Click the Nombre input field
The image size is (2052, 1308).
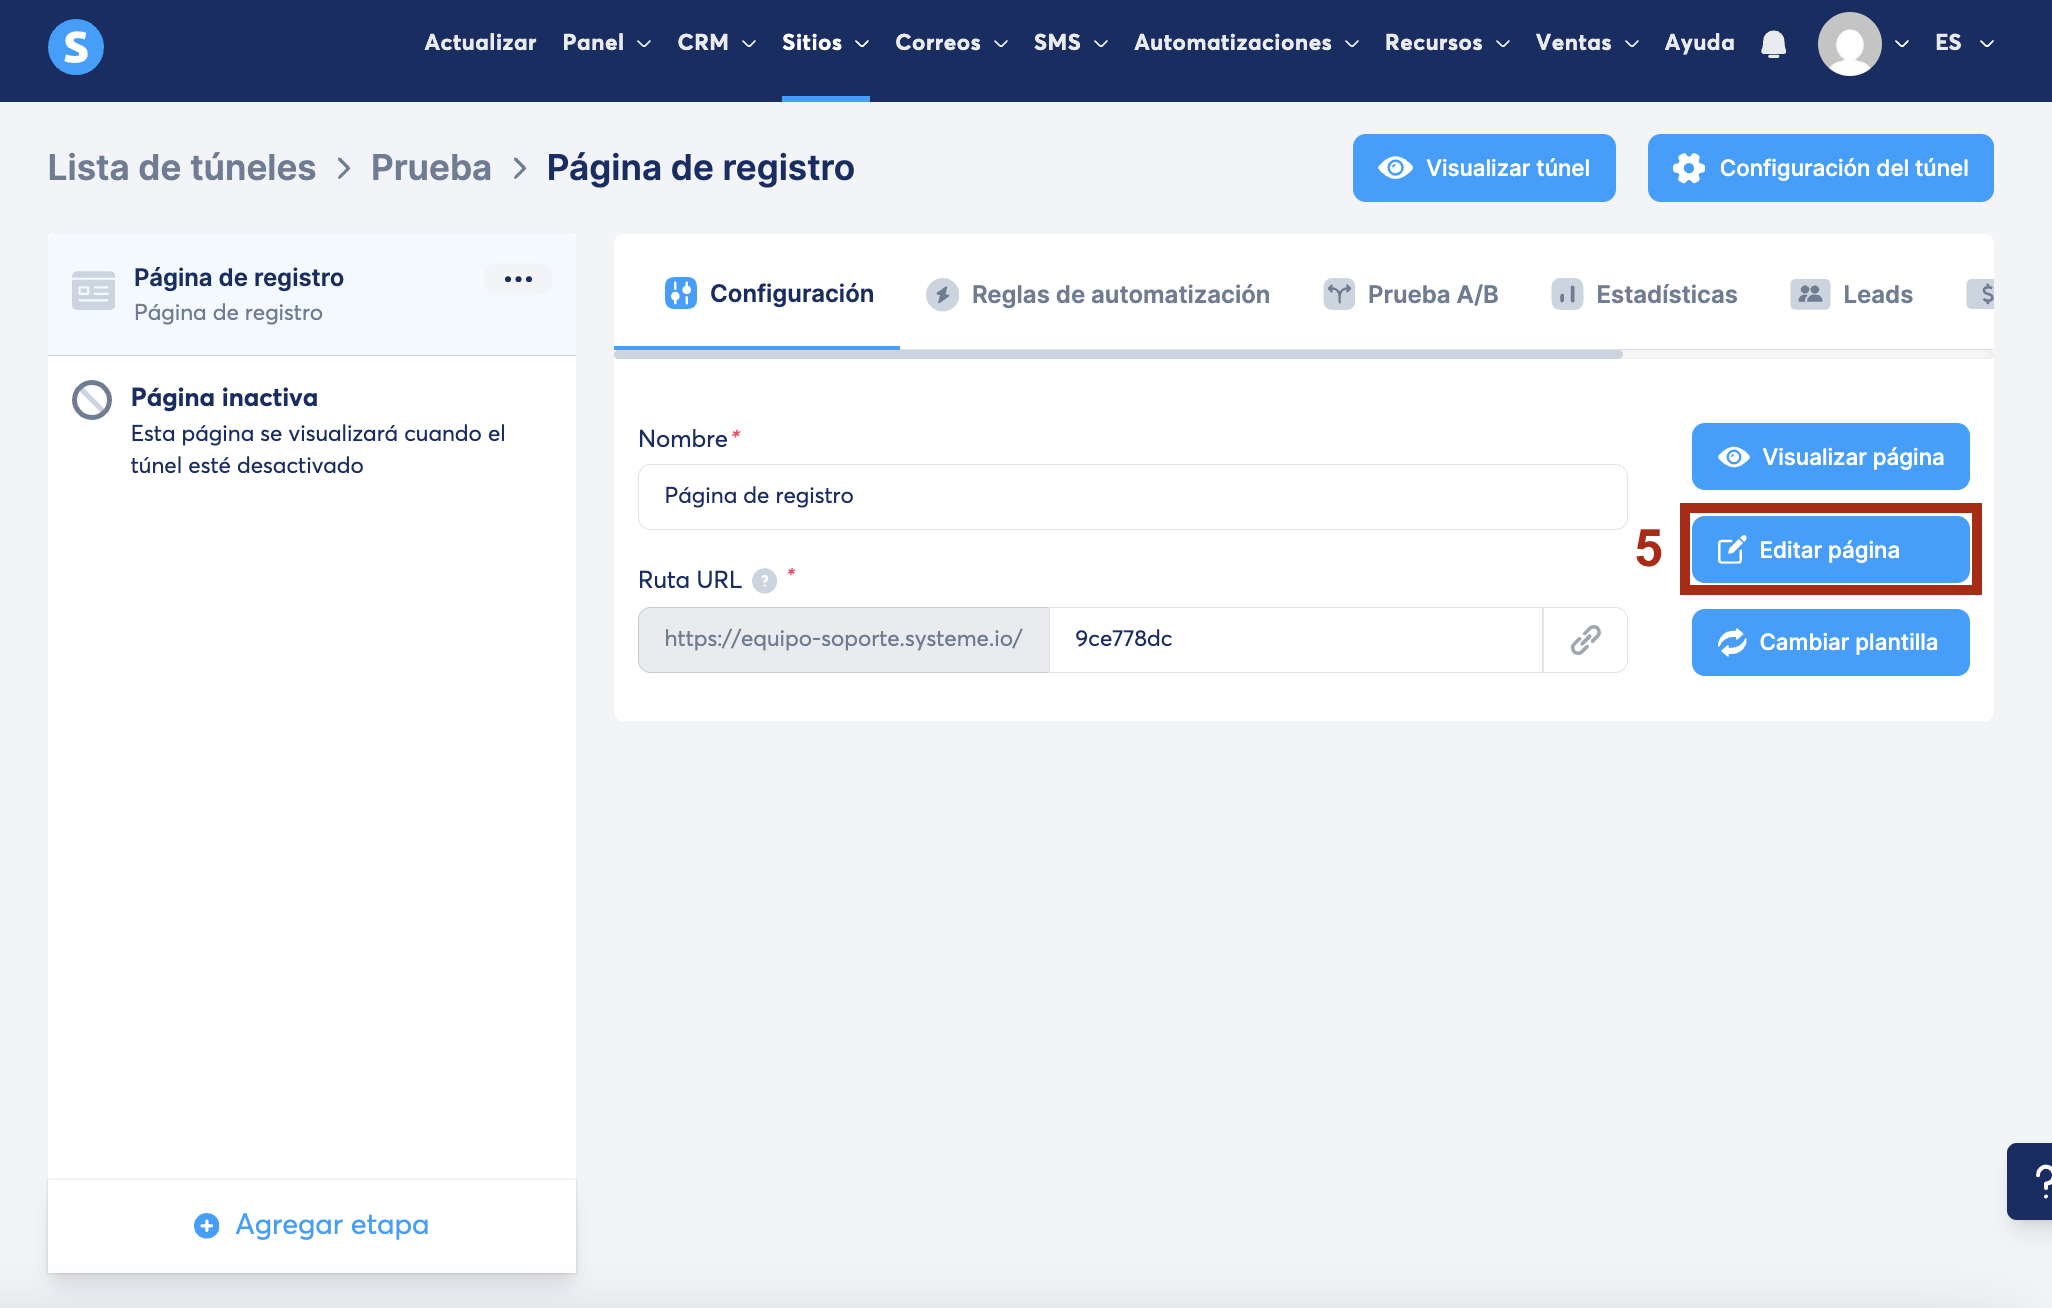(1132, 497)
